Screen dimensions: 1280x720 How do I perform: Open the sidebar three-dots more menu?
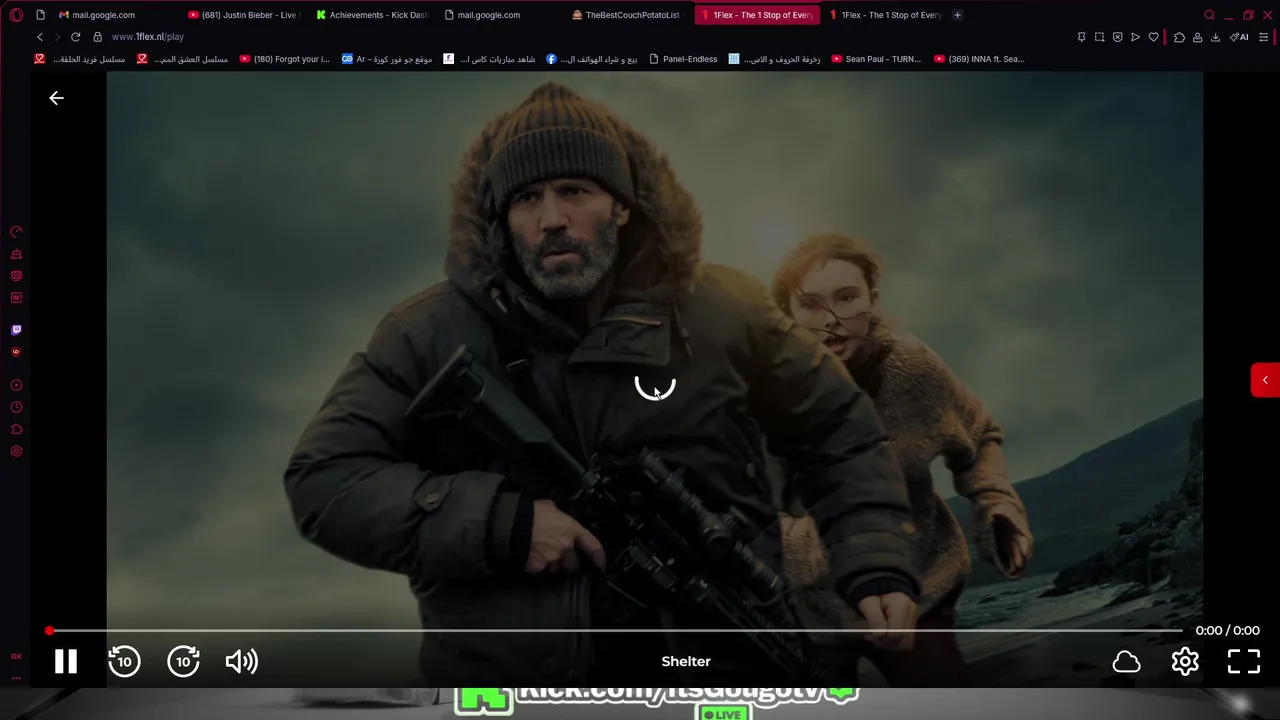click(x=16, y=678)
